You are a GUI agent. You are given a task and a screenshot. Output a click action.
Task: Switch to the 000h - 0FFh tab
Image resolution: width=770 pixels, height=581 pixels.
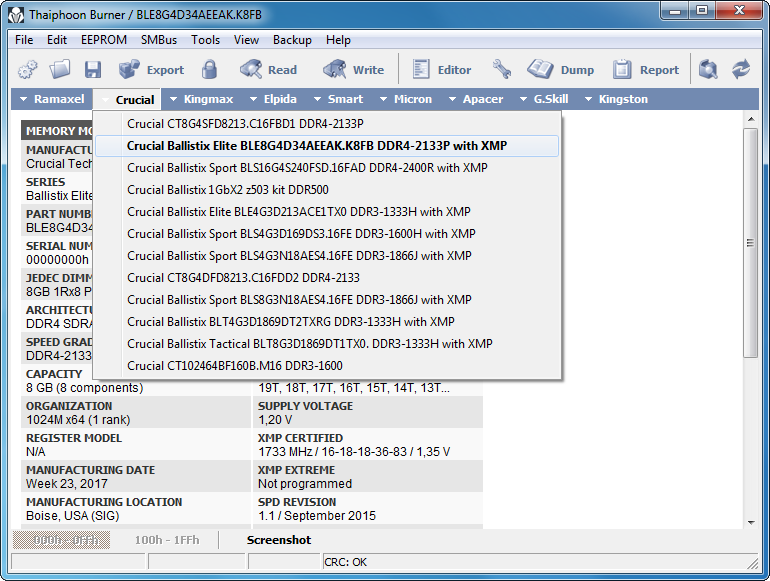pyautogui.click(x=61, y=540)
